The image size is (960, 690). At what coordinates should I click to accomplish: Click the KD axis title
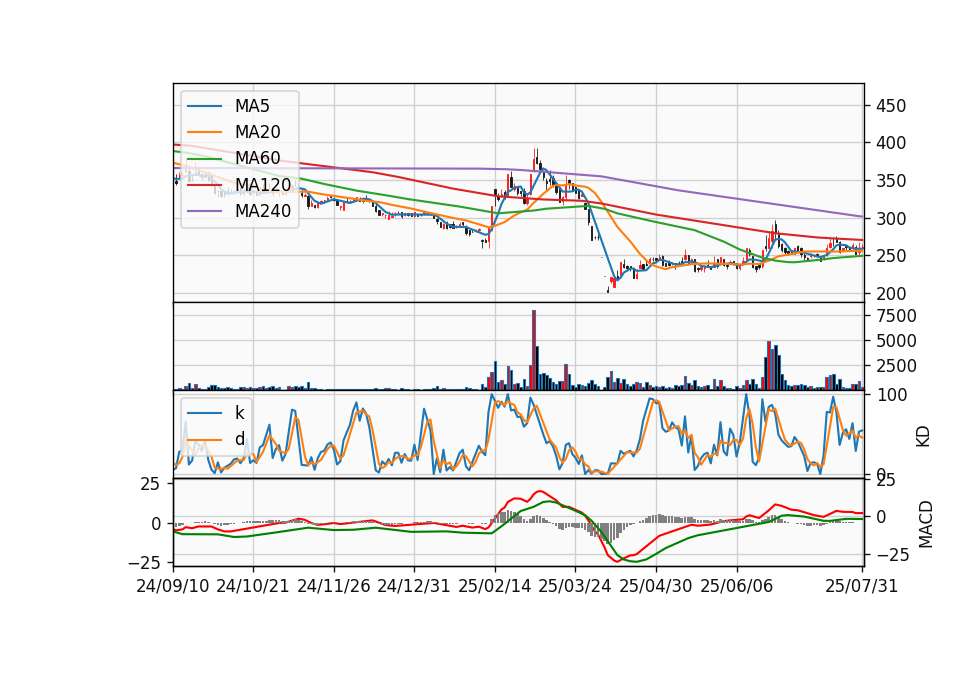pyautogui.click(x=923, y=437)
